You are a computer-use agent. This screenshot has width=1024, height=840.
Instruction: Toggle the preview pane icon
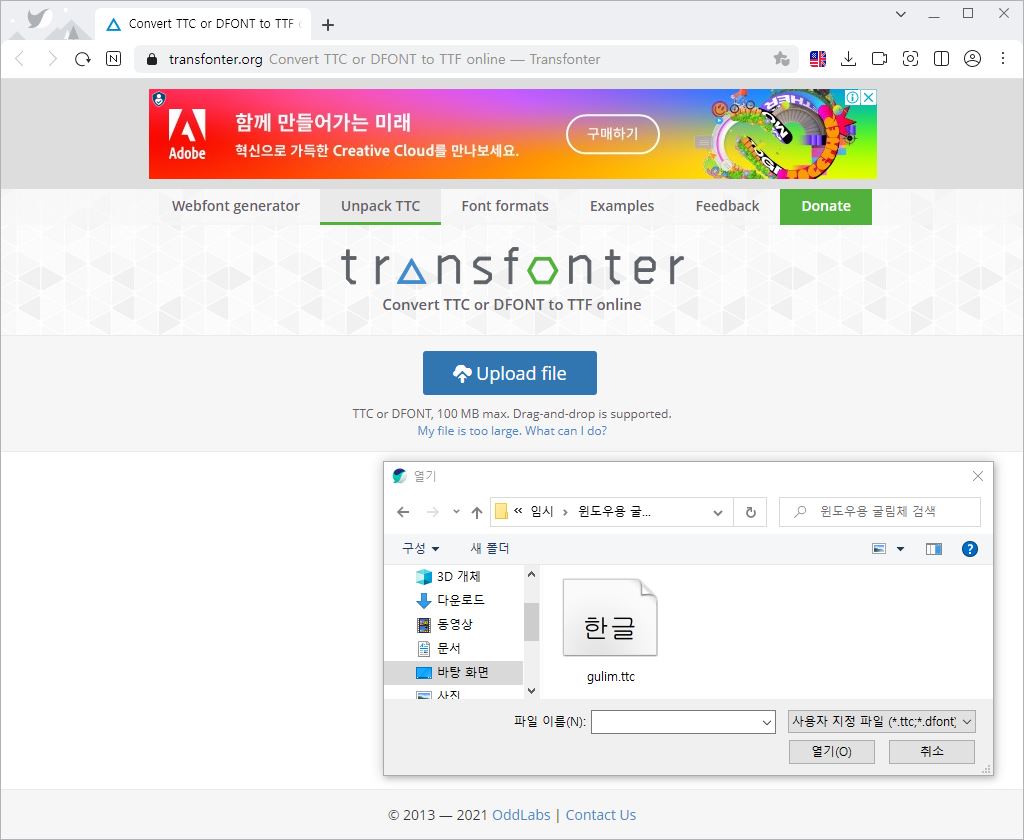[934, 549]
